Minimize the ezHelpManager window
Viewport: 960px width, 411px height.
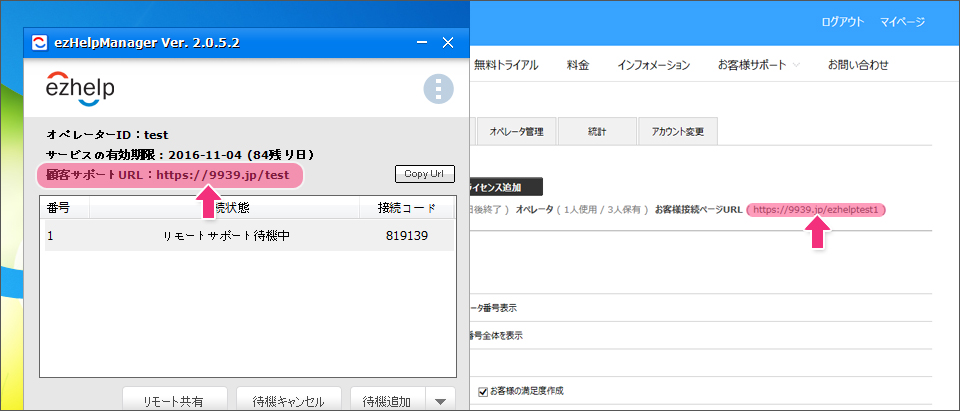[421, 43]
